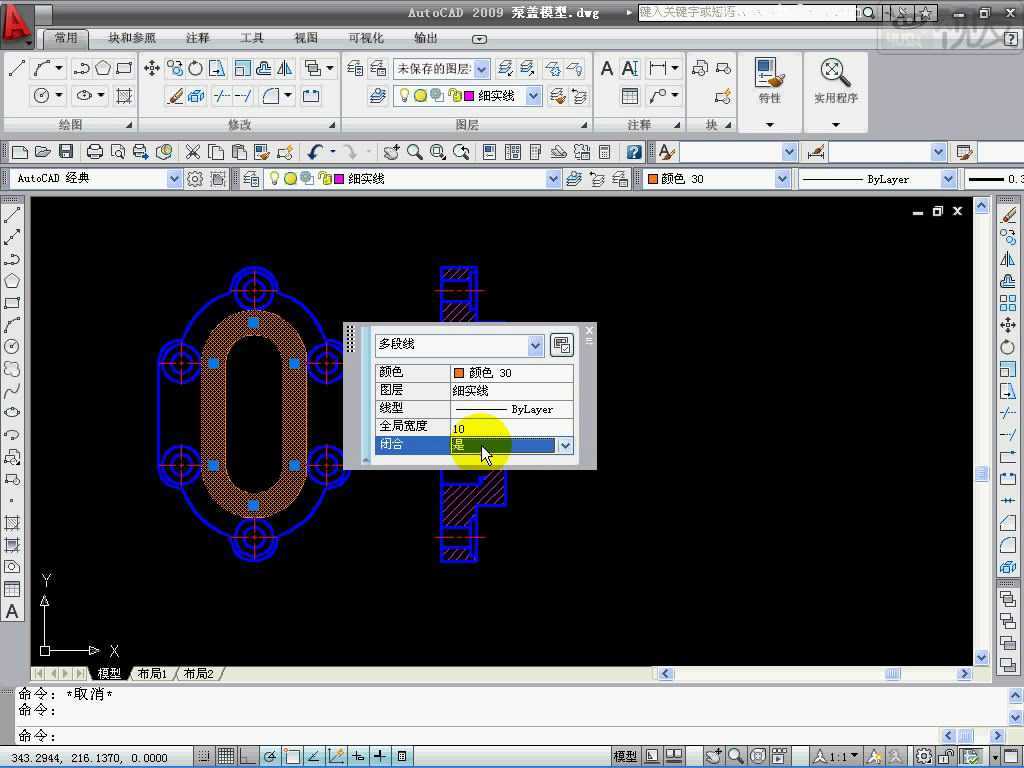Select the Gradient tool in left toolbar
1024x768 pixels.
point(12,545)
